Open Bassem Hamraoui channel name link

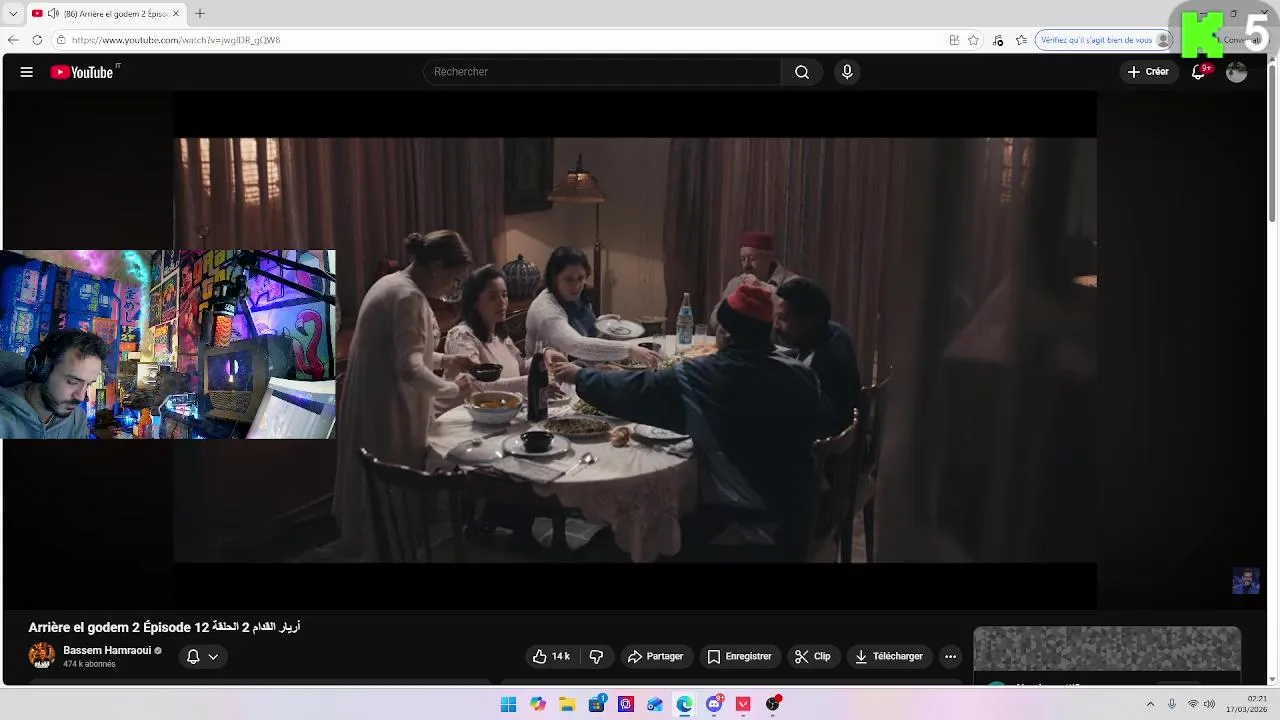(107, 650)
